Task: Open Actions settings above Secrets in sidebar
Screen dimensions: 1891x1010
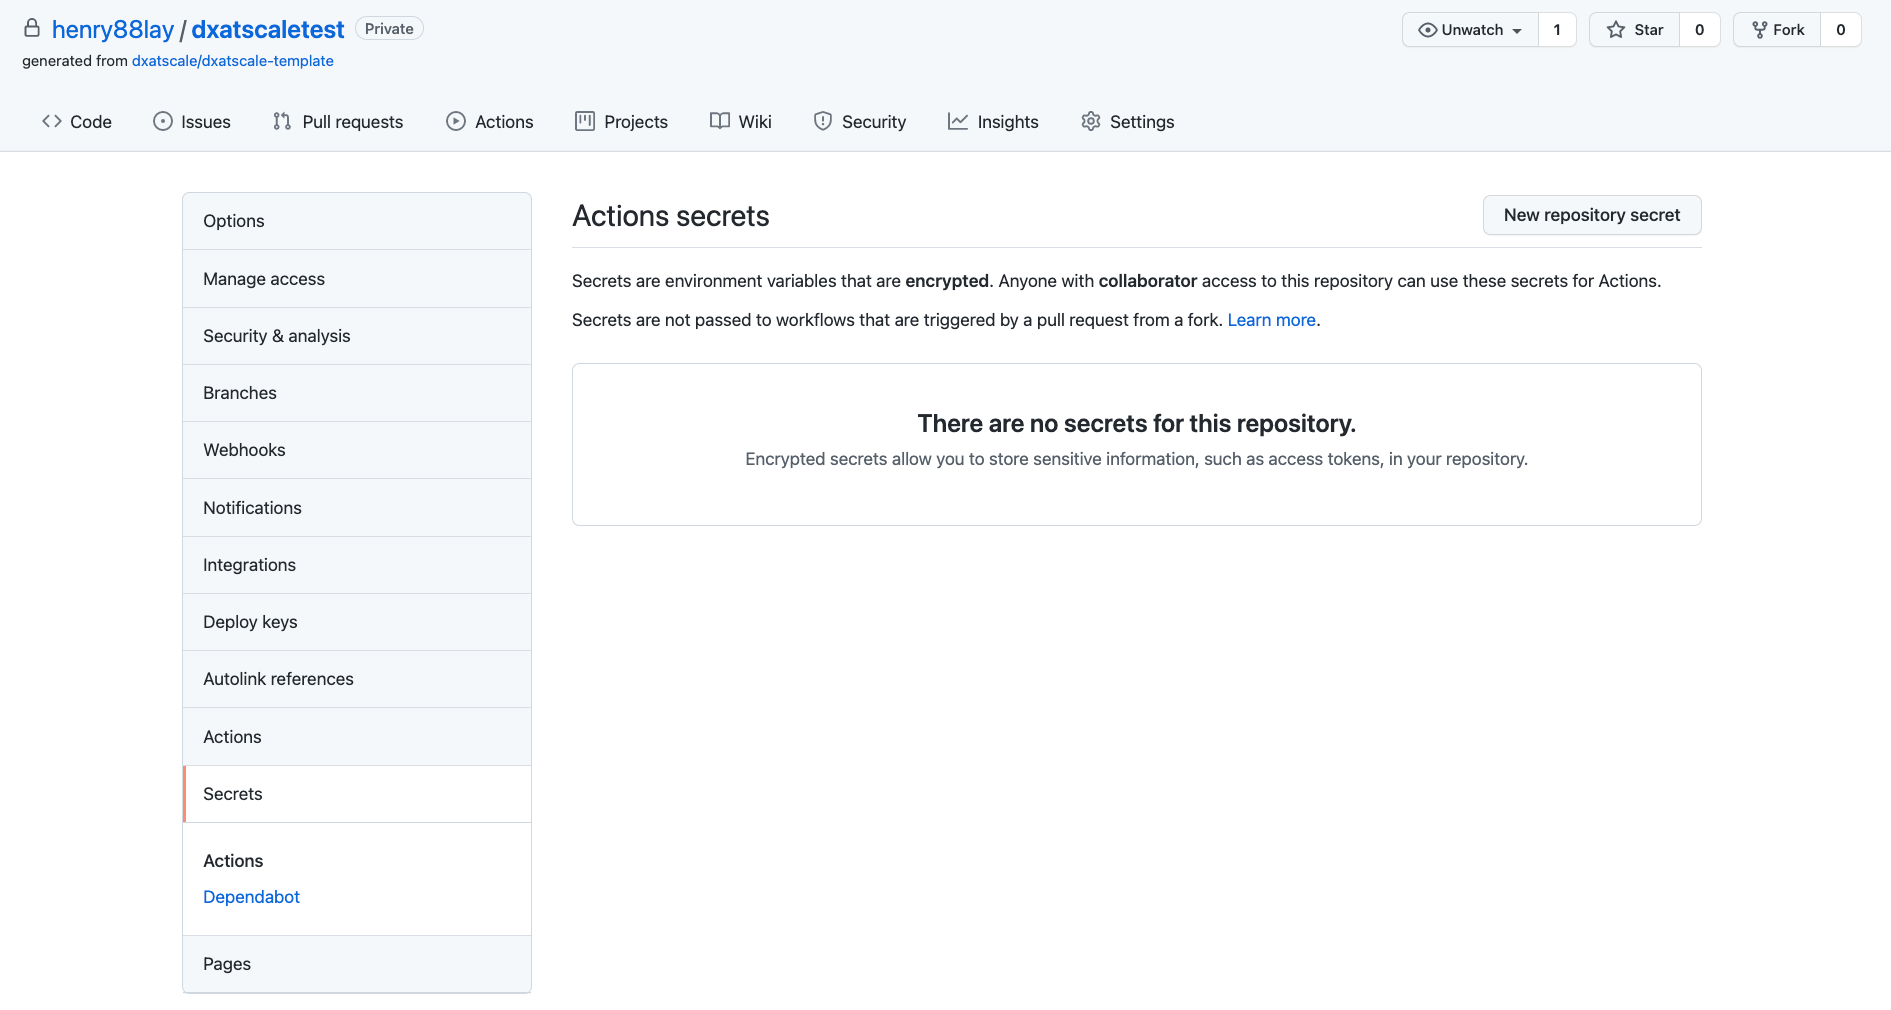Action: (357, 737)
